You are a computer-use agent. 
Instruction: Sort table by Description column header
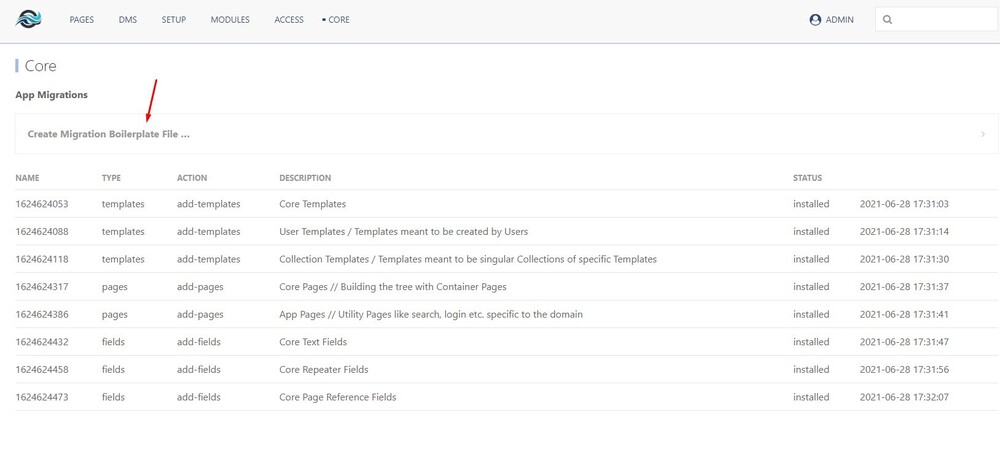(305, 178)
